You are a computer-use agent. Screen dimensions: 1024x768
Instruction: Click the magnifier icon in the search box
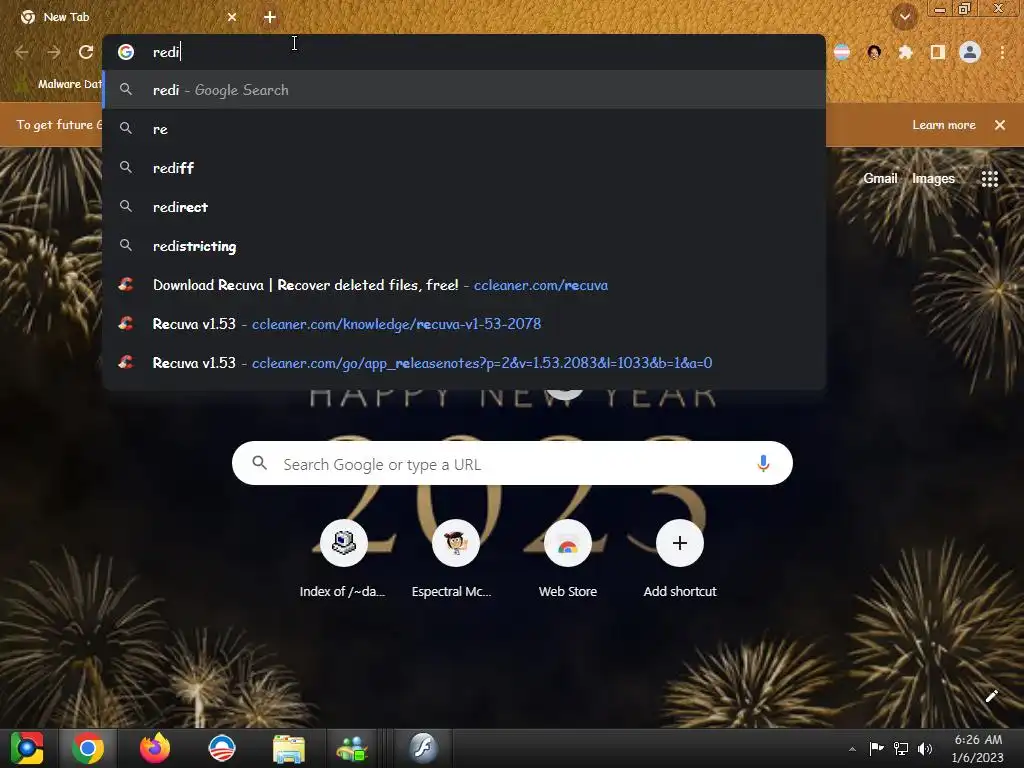(259, 463)
